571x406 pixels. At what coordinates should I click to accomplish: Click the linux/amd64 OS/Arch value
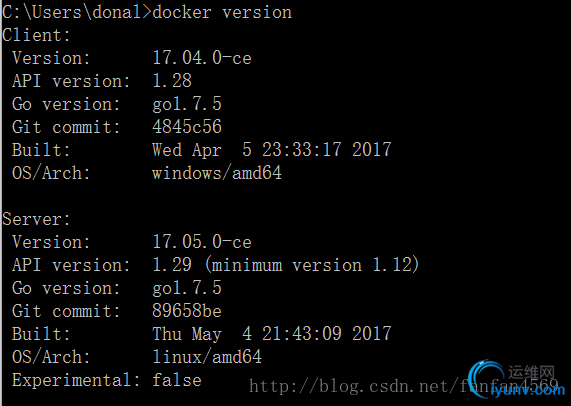click(207, 357)
